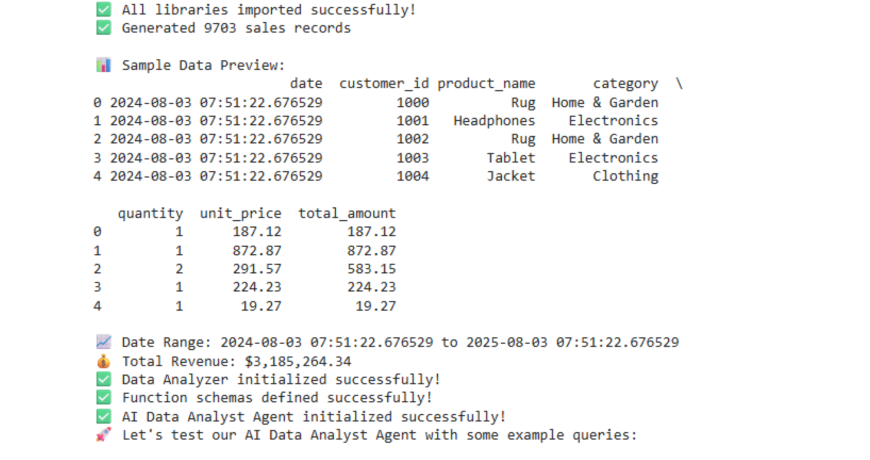The width and height of the screenshot is (870, 460).
Task: Click the line chart icon beside Date Range
Action: [103, 342]
